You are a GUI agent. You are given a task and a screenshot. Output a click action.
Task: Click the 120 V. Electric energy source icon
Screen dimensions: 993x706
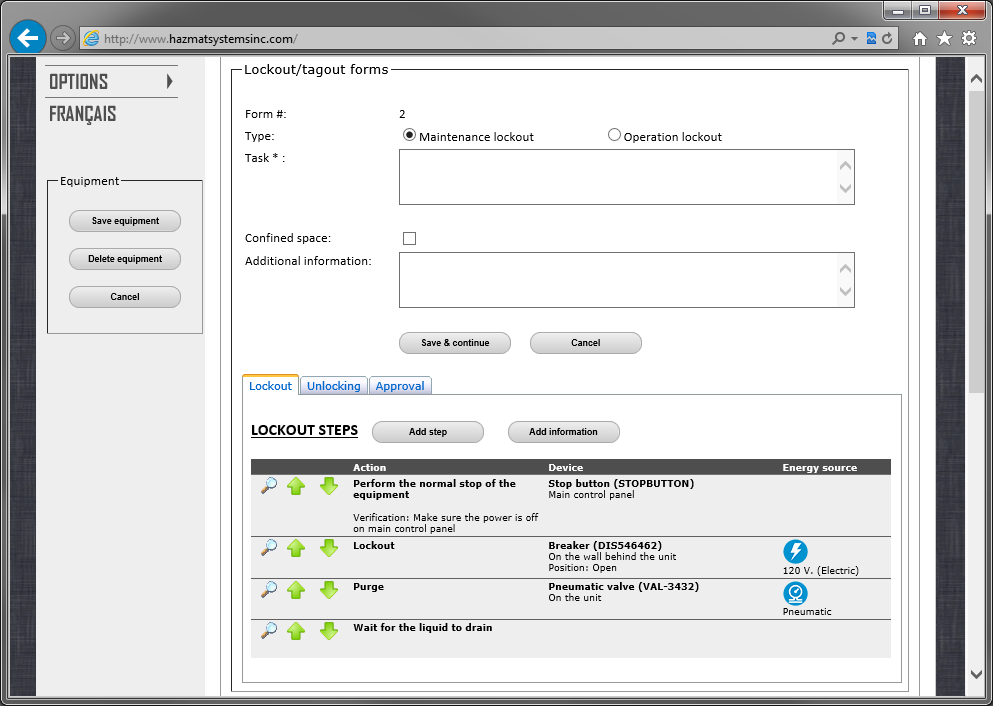[795, 551]
